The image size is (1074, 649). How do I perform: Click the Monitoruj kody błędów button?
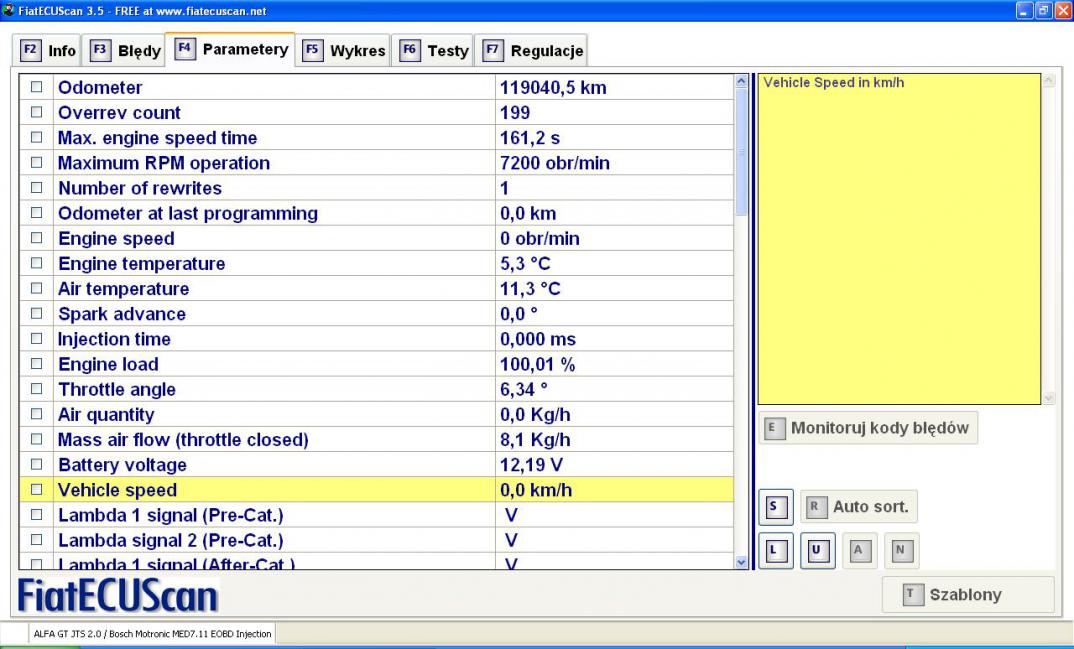click(x=868, y=429)
